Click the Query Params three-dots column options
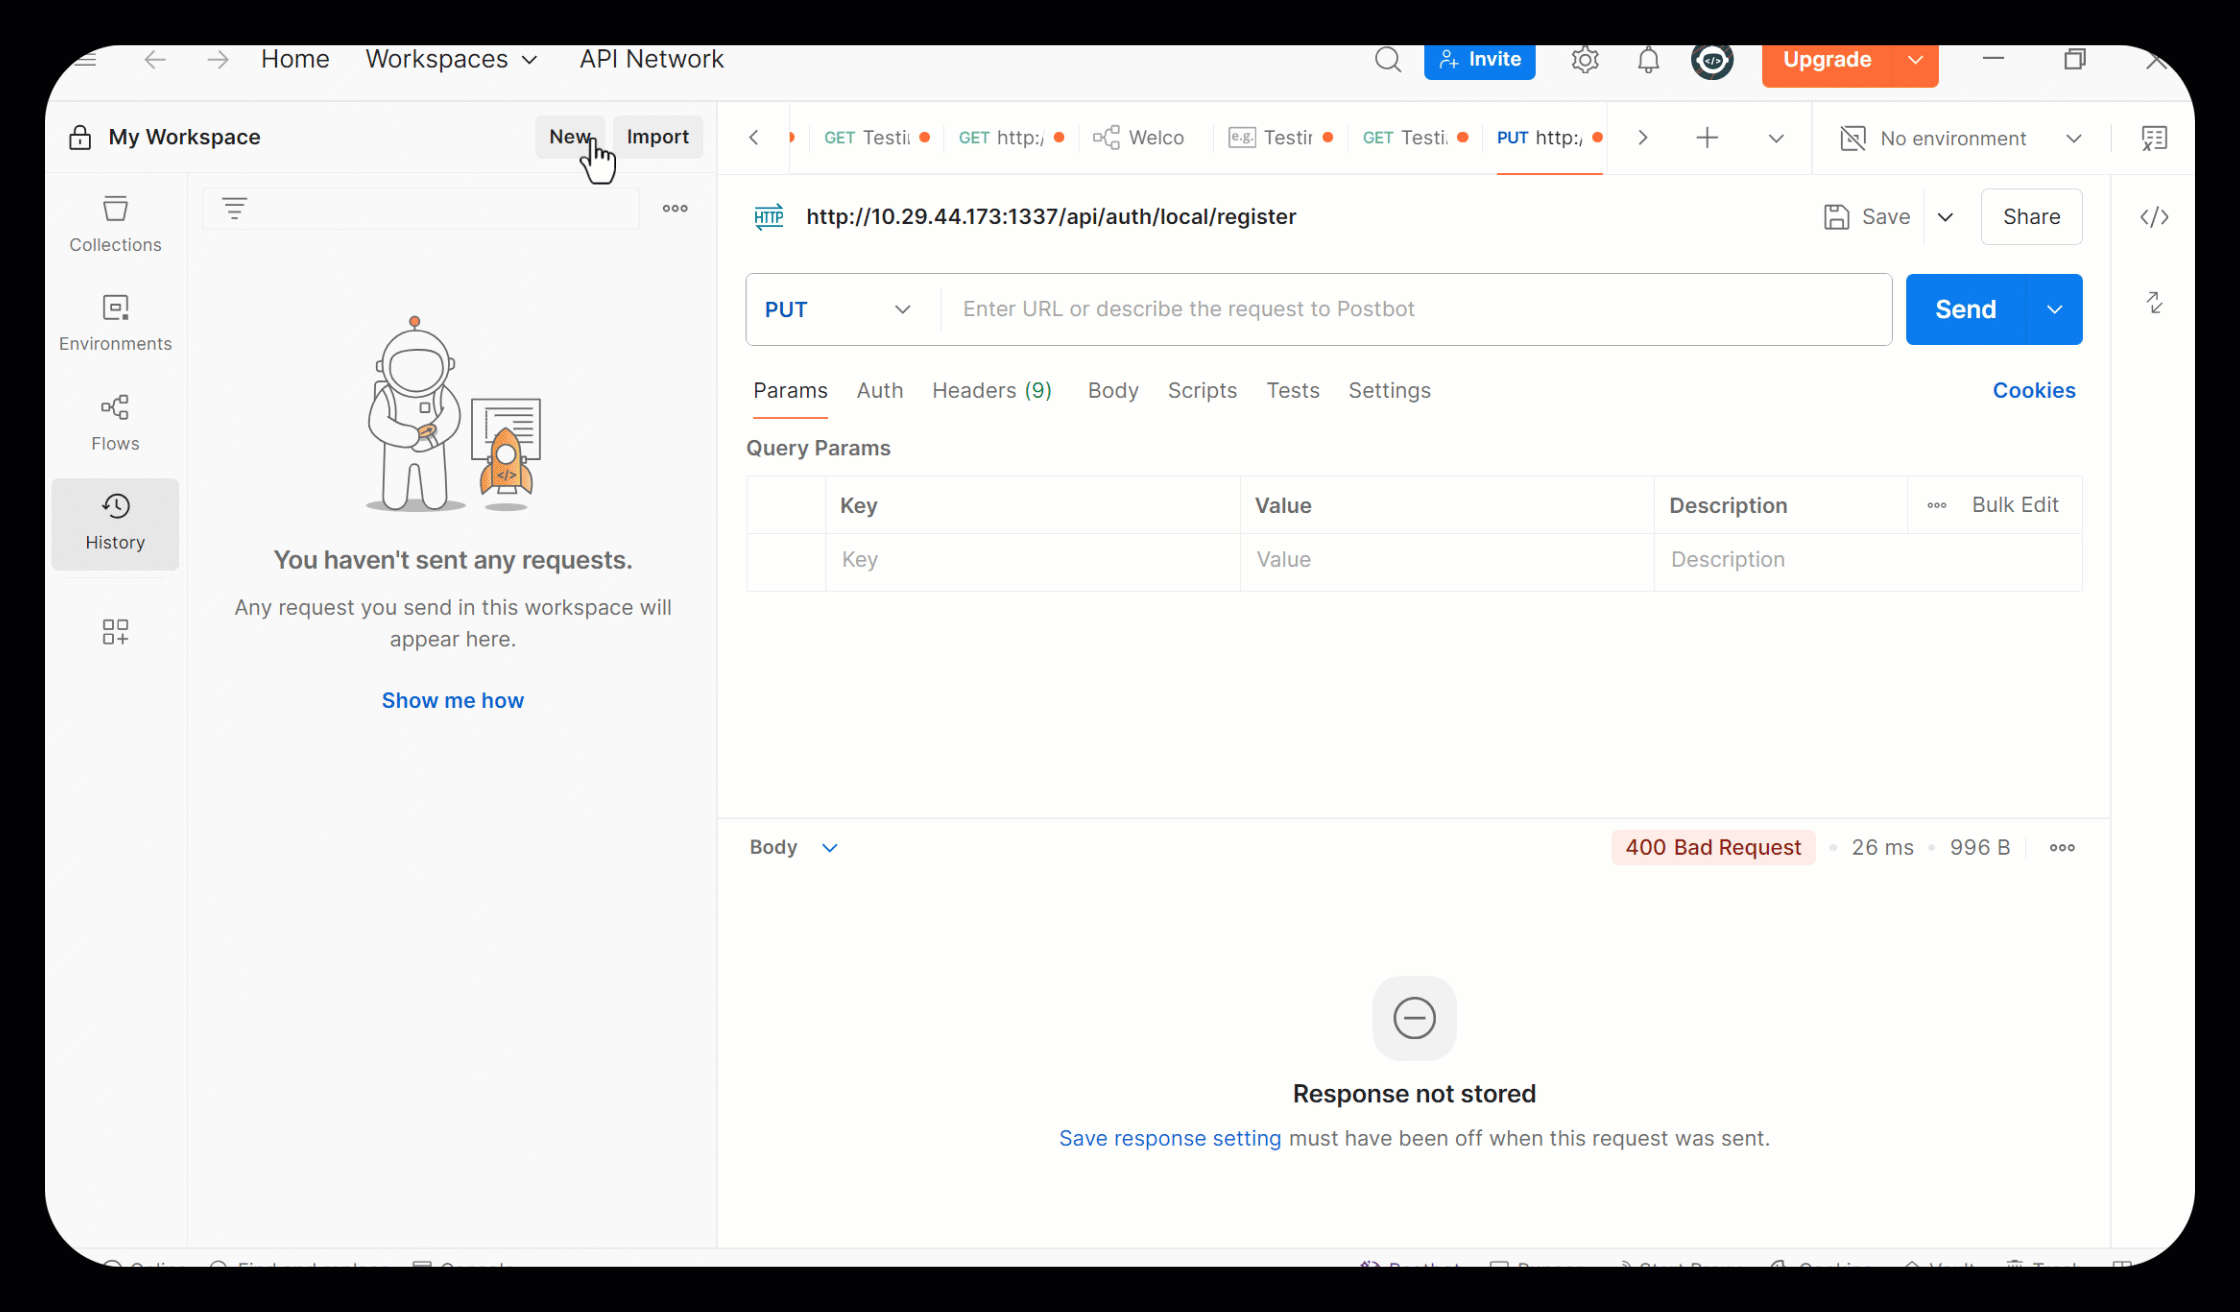The height and width of the screenshot is (1312, 2240). 1936,505
